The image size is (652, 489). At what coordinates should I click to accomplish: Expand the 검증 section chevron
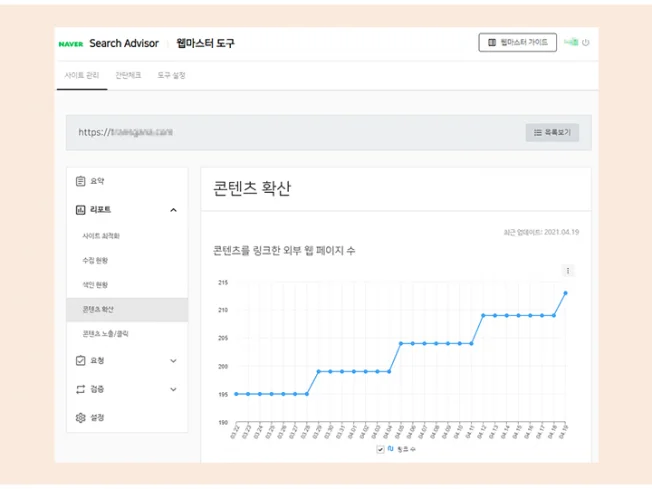coord(173,390)
